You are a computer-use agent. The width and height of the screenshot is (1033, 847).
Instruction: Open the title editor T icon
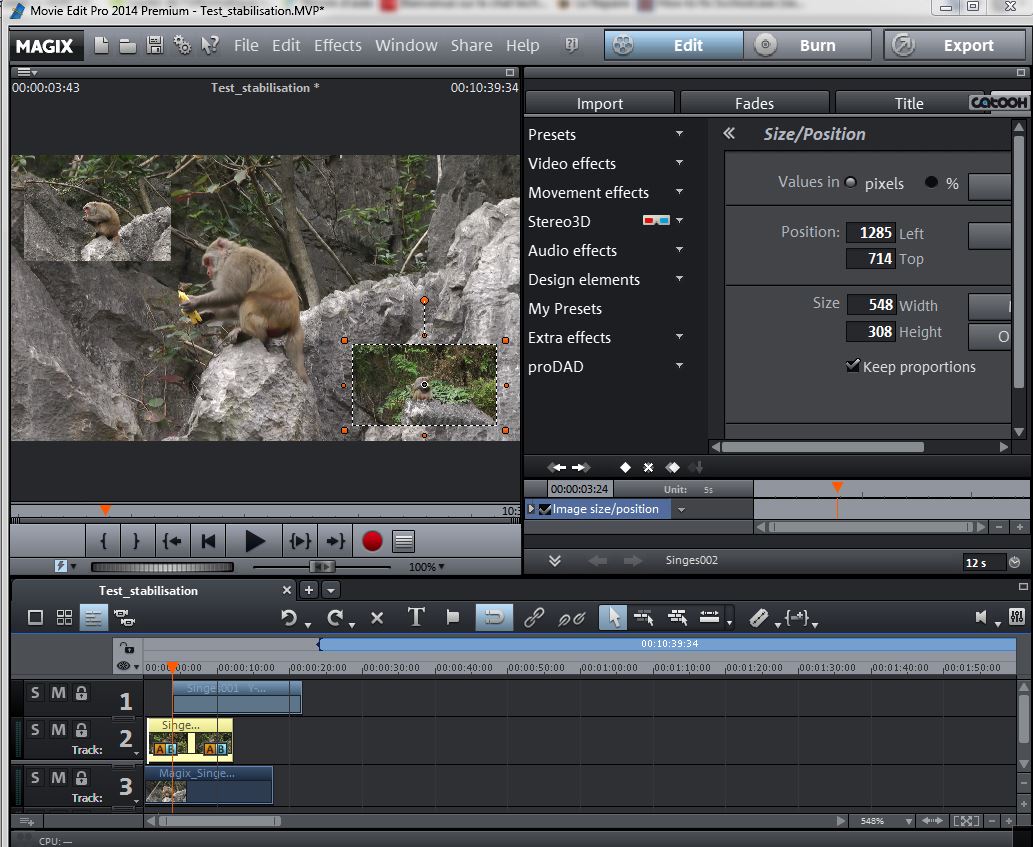pos(416,617)
